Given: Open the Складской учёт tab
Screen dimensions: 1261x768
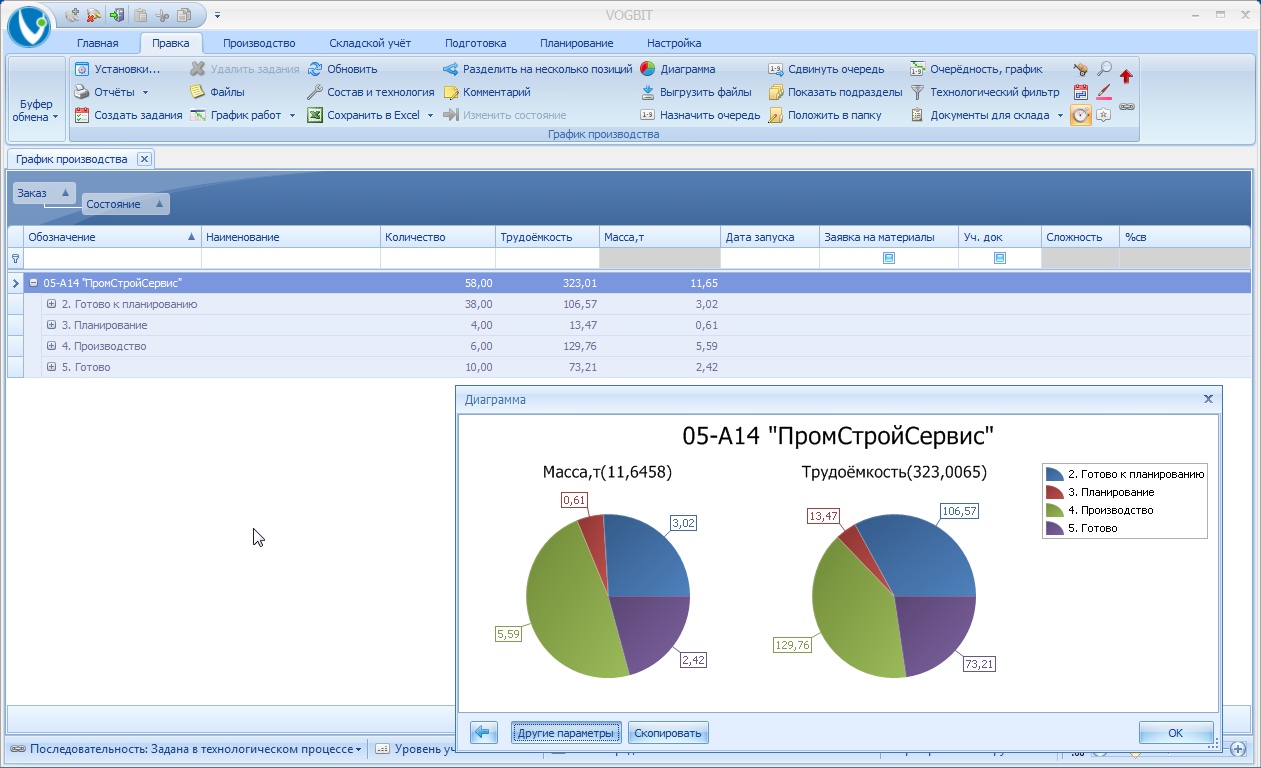Looking at the screenshot, I should (370, 43).
